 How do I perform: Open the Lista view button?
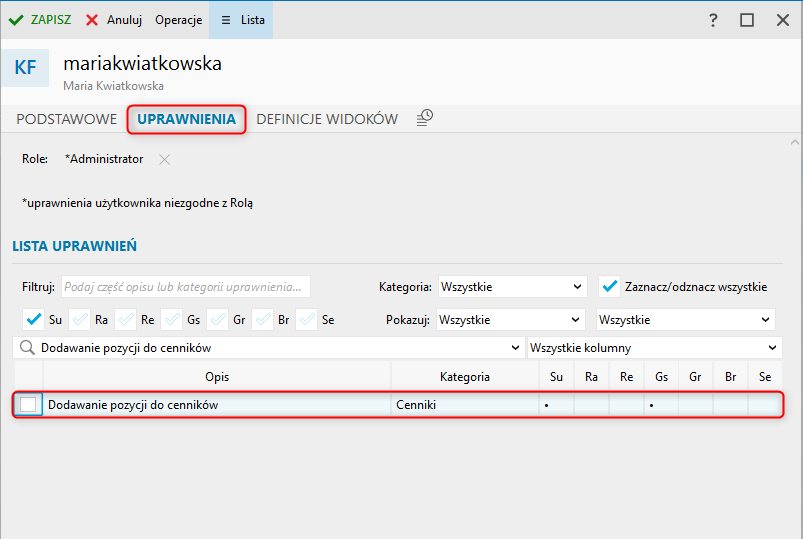[x=241, y=20]
